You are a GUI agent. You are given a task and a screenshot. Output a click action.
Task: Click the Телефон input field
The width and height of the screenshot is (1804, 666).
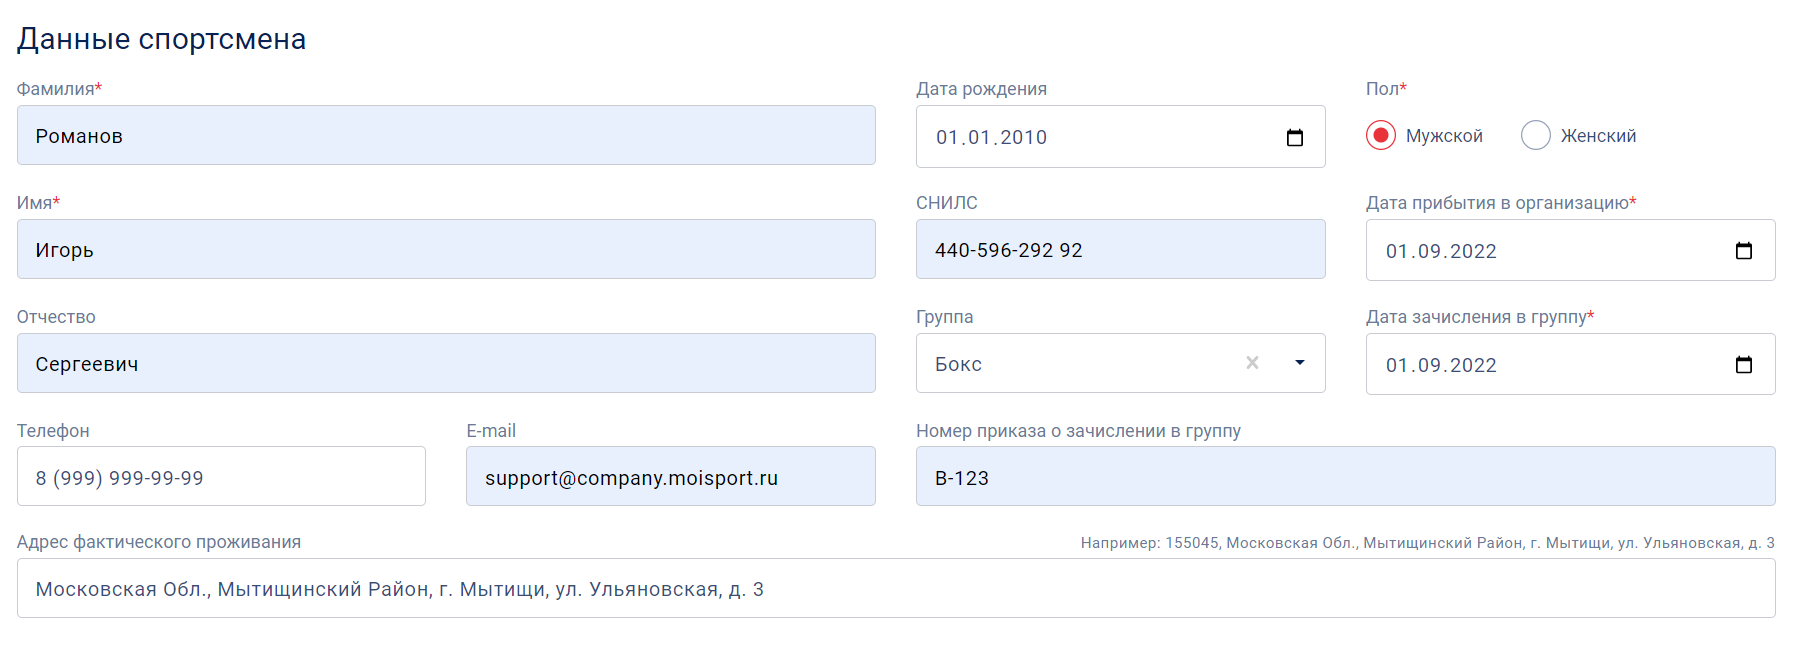pyautogui.click(x=221, y=476)
